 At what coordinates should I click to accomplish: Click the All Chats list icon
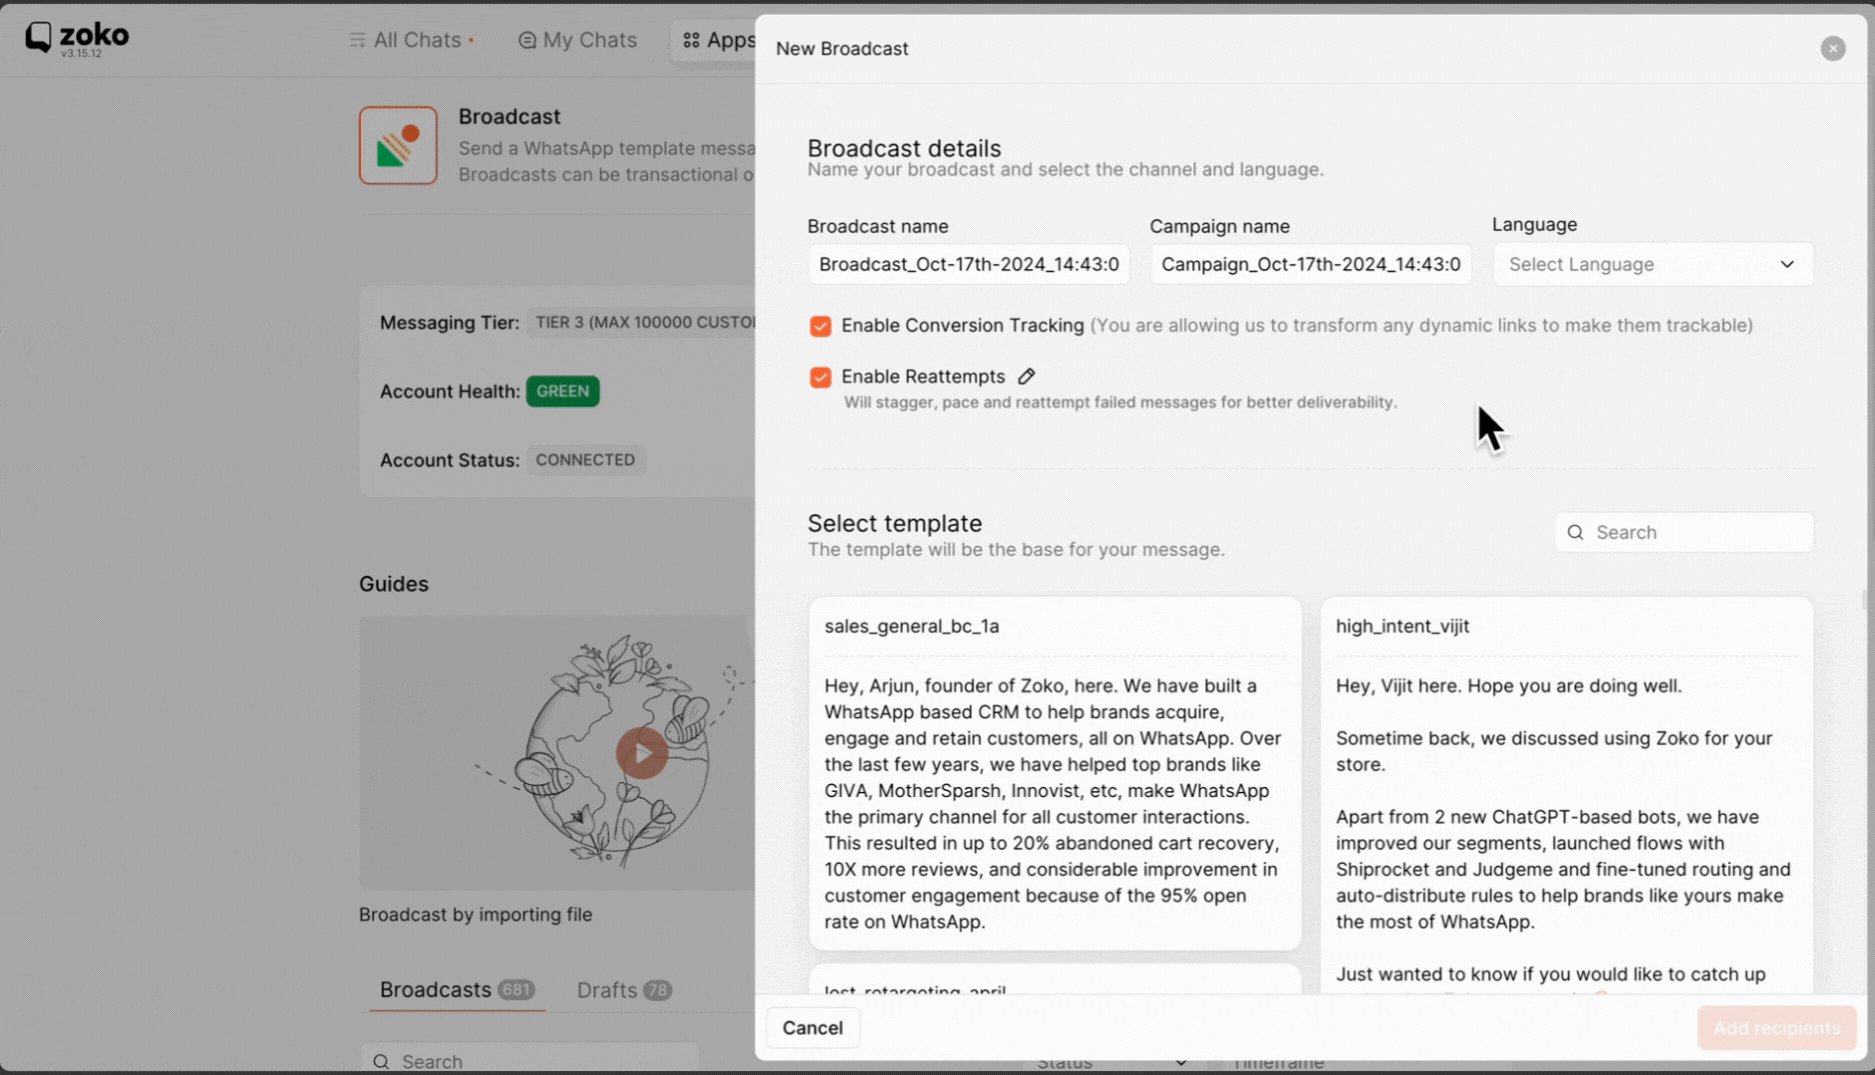point(357,40)
